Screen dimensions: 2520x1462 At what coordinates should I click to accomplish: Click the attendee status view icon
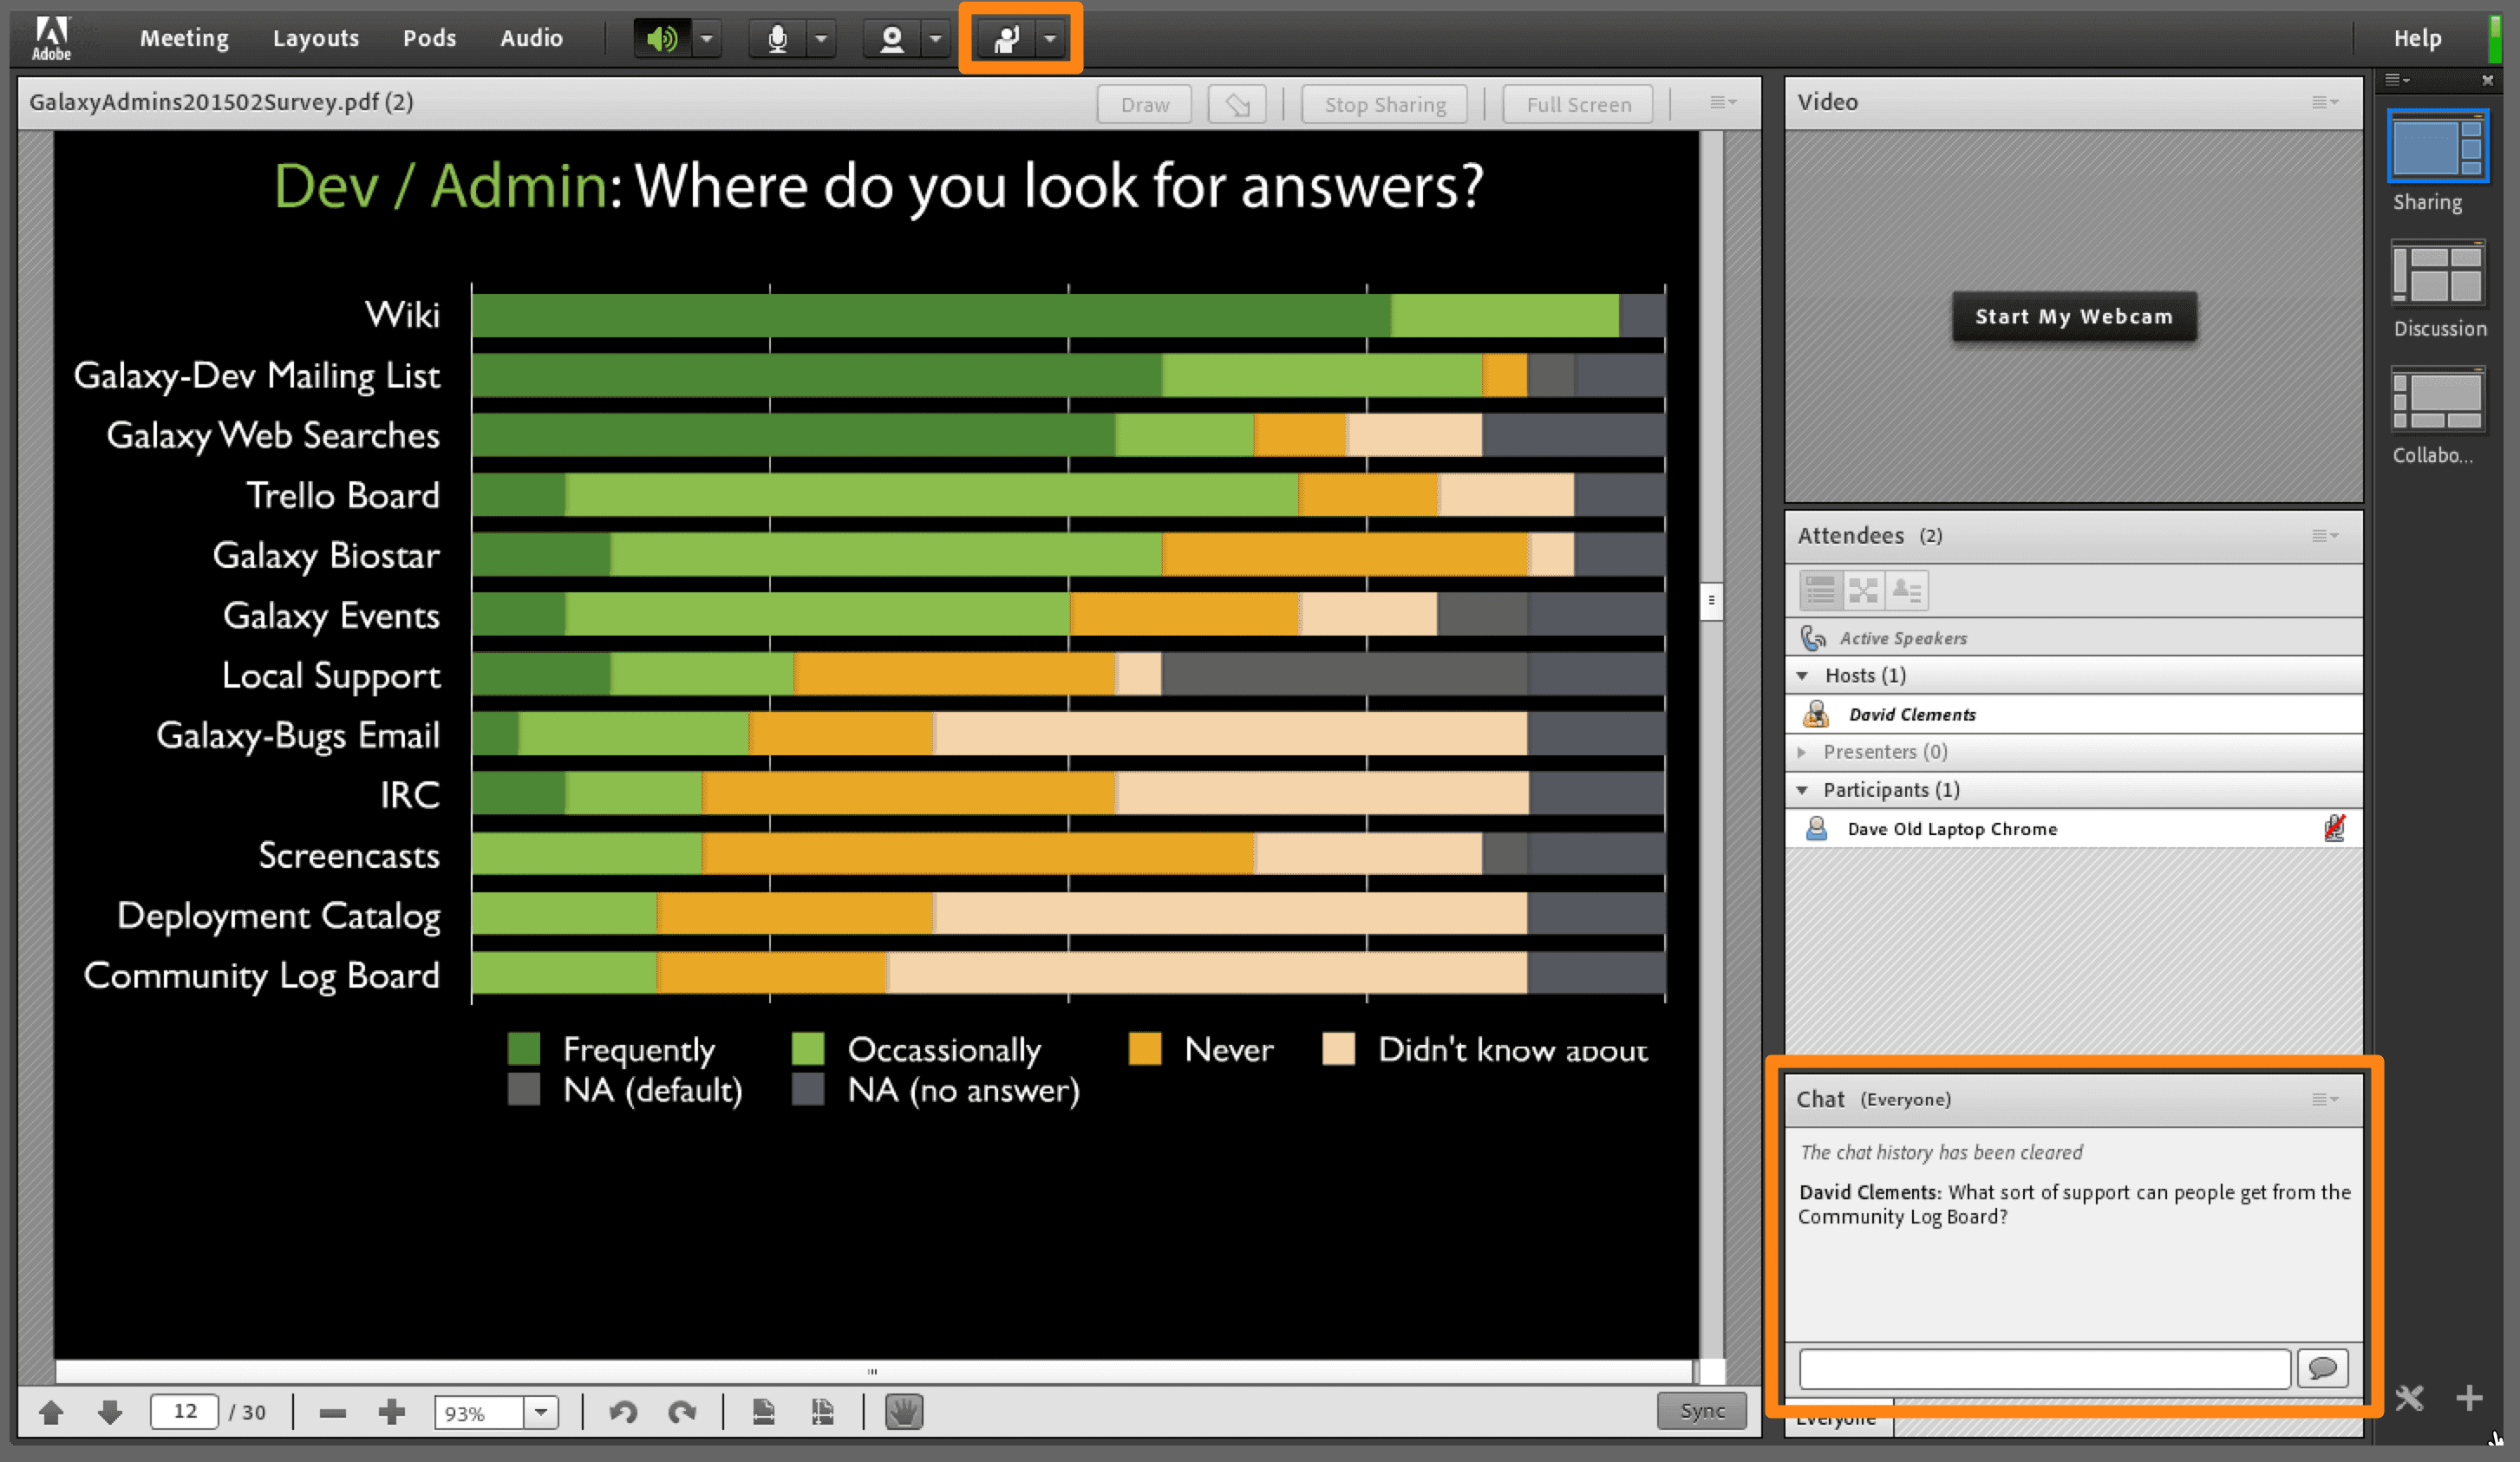pos(1907,591)
